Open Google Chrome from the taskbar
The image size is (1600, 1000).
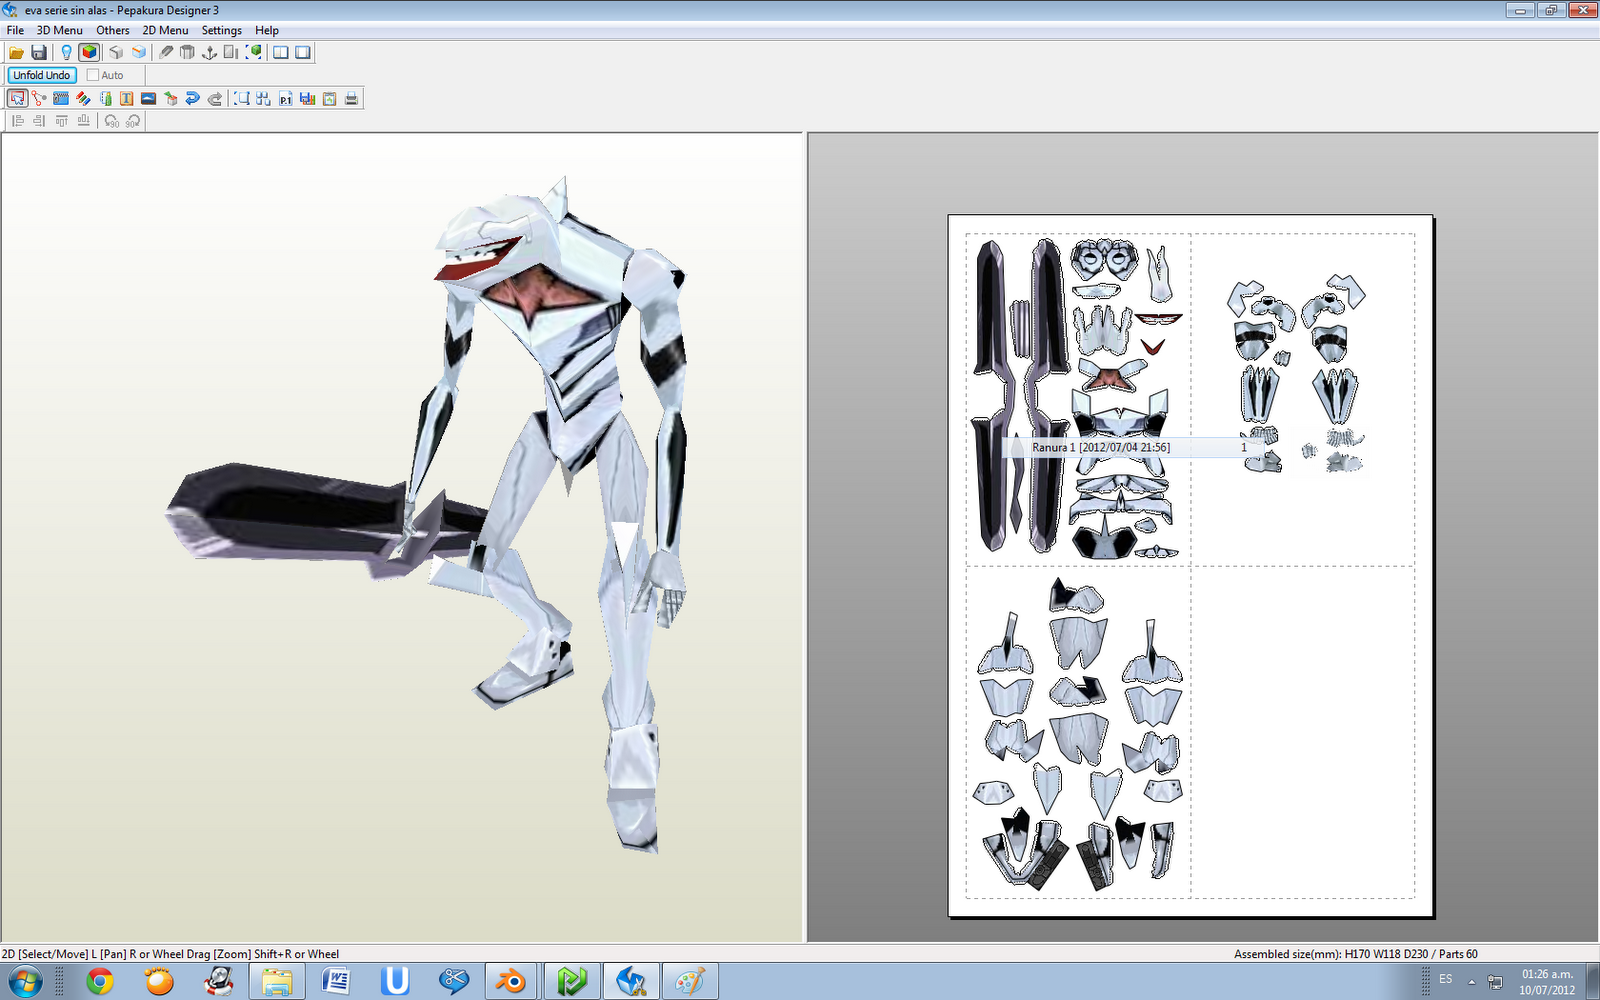point(100,981)
